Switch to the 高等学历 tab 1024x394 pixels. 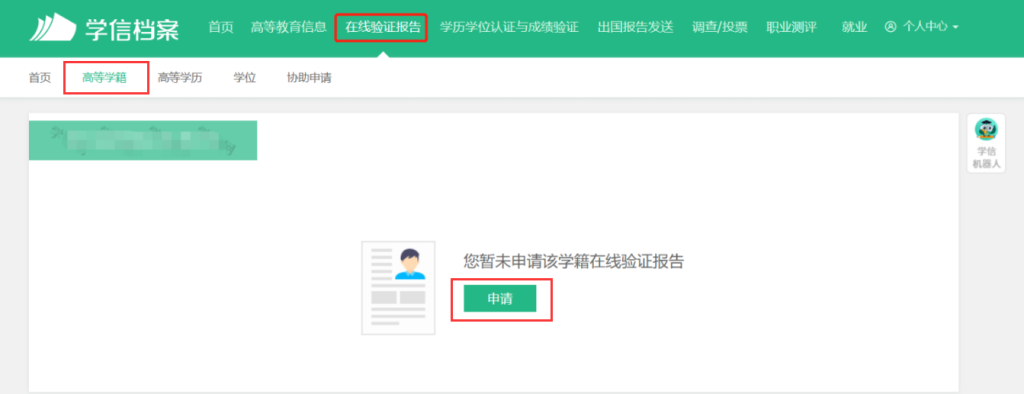tap(180, 78)
